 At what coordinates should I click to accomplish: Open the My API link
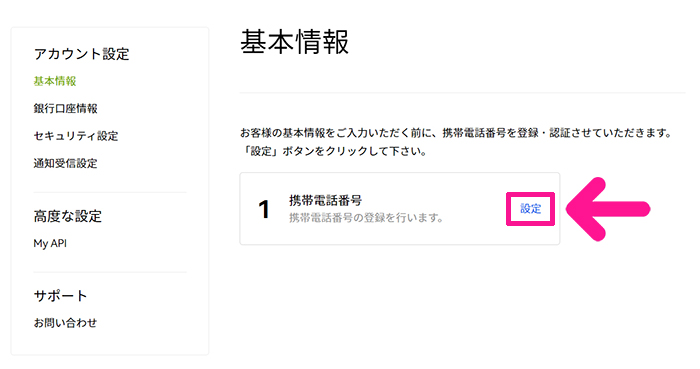click(x=50, y=244)
